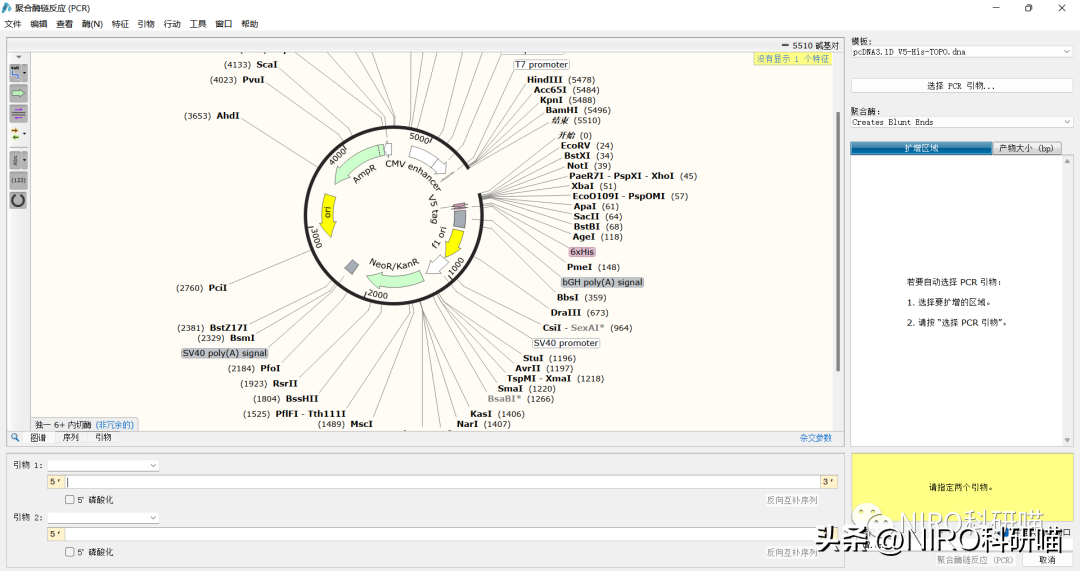1080x571 pixels.
Task: Enable 5' 磷酸化 checkbox for primer 2
Action: pos(70,552)
